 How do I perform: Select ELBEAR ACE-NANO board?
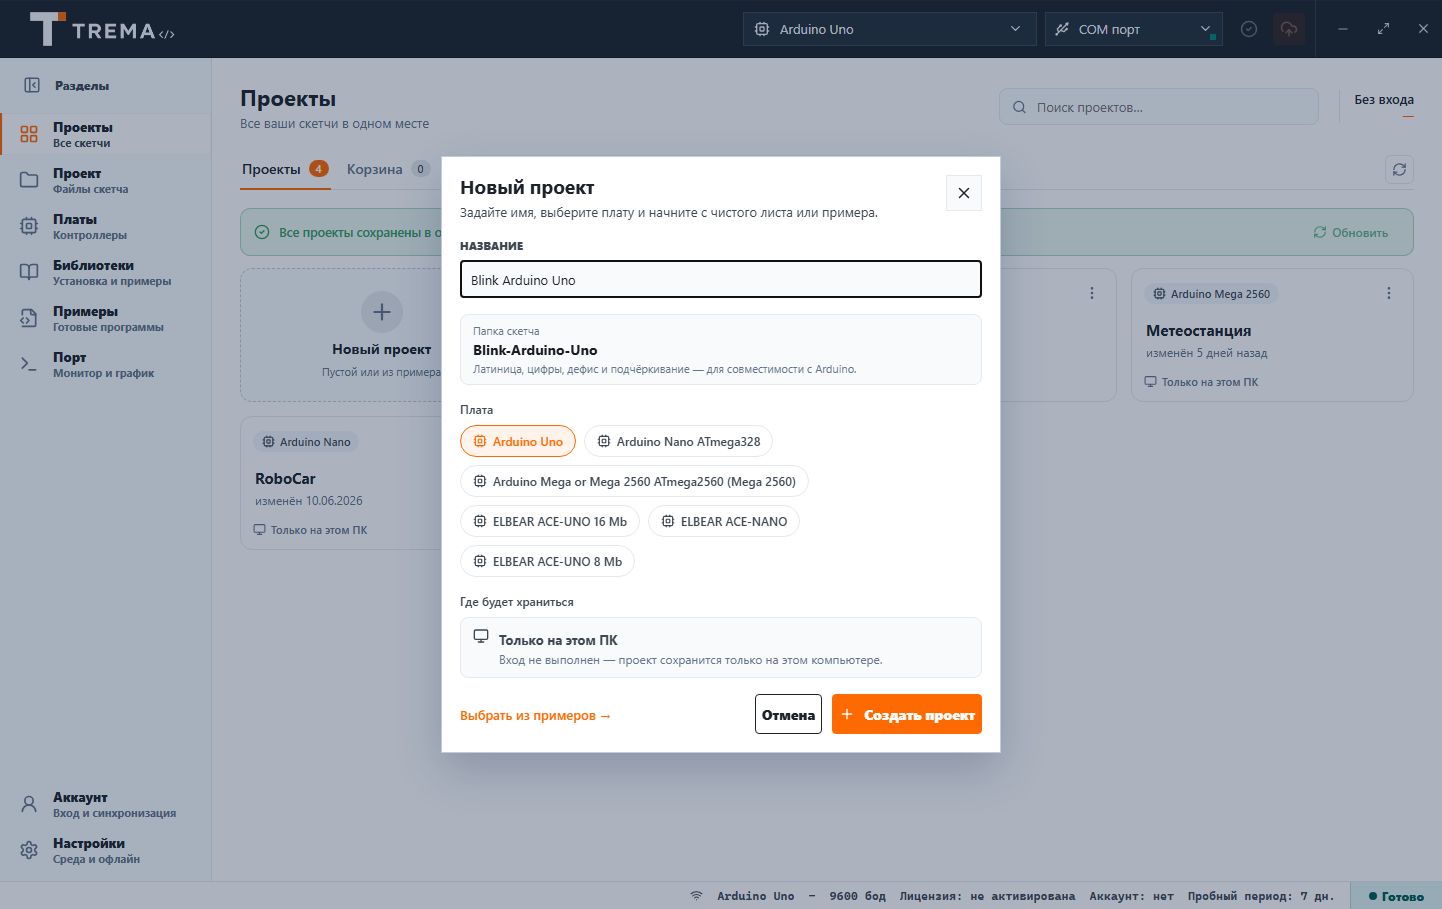click(x=724, y=521)
